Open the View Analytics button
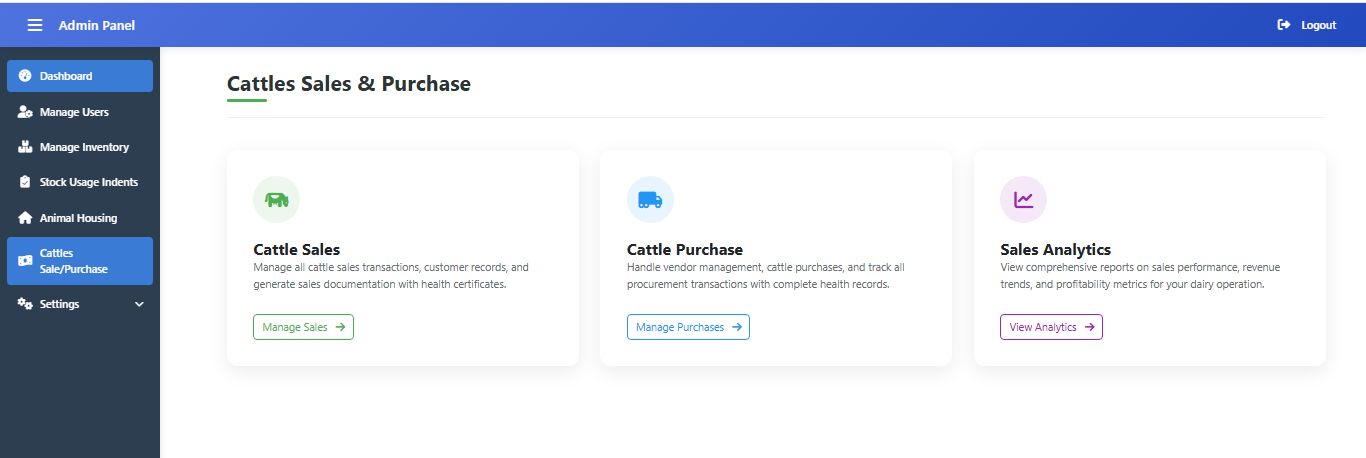This screenshot has width=1366, height=458. tap(1051, 327)
